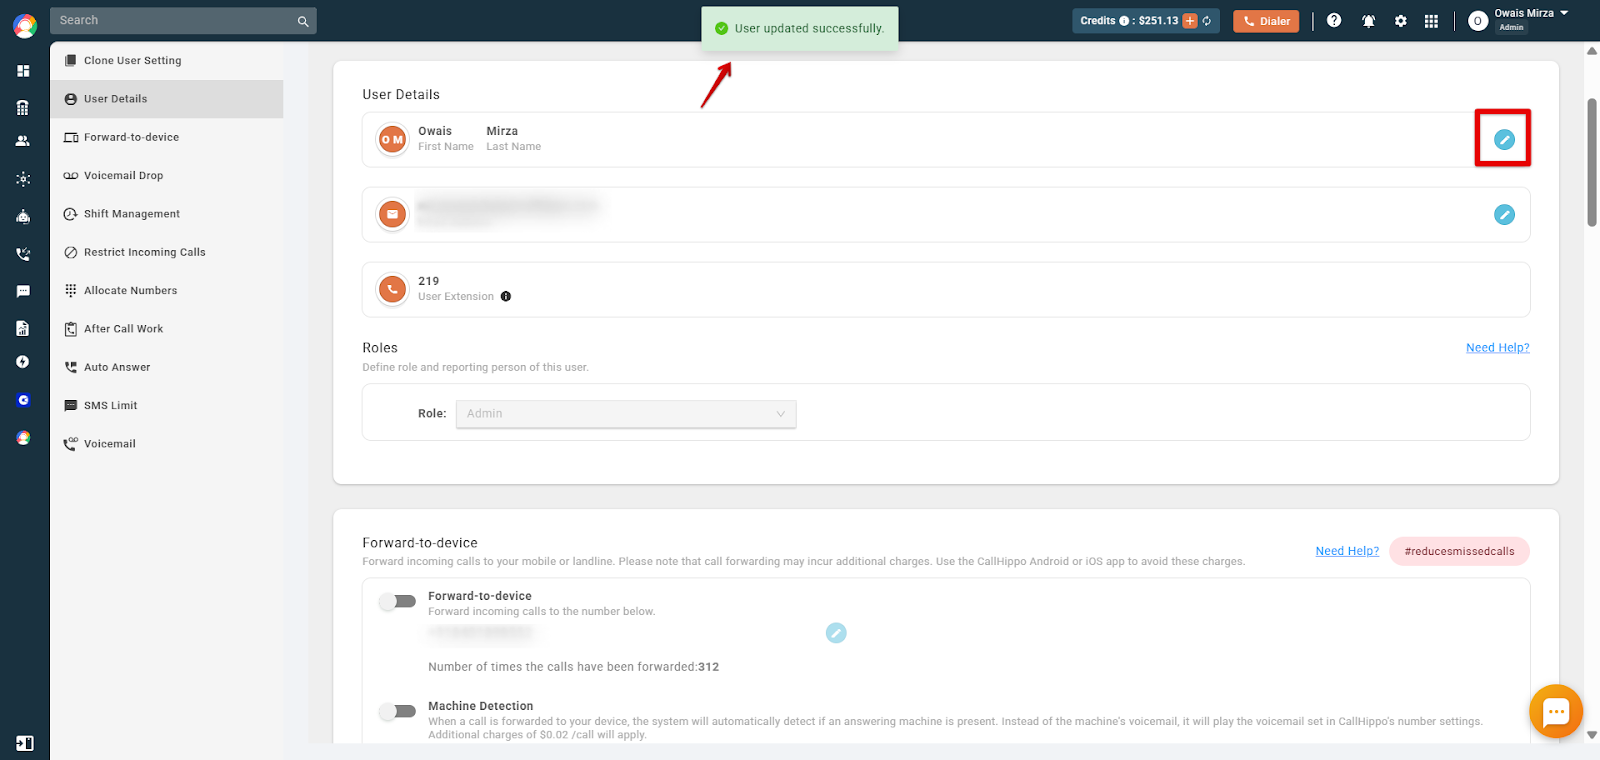1600x760 pixels.
Task: Click the calls forwarded count 312 text
Action: tap(709, 667)
